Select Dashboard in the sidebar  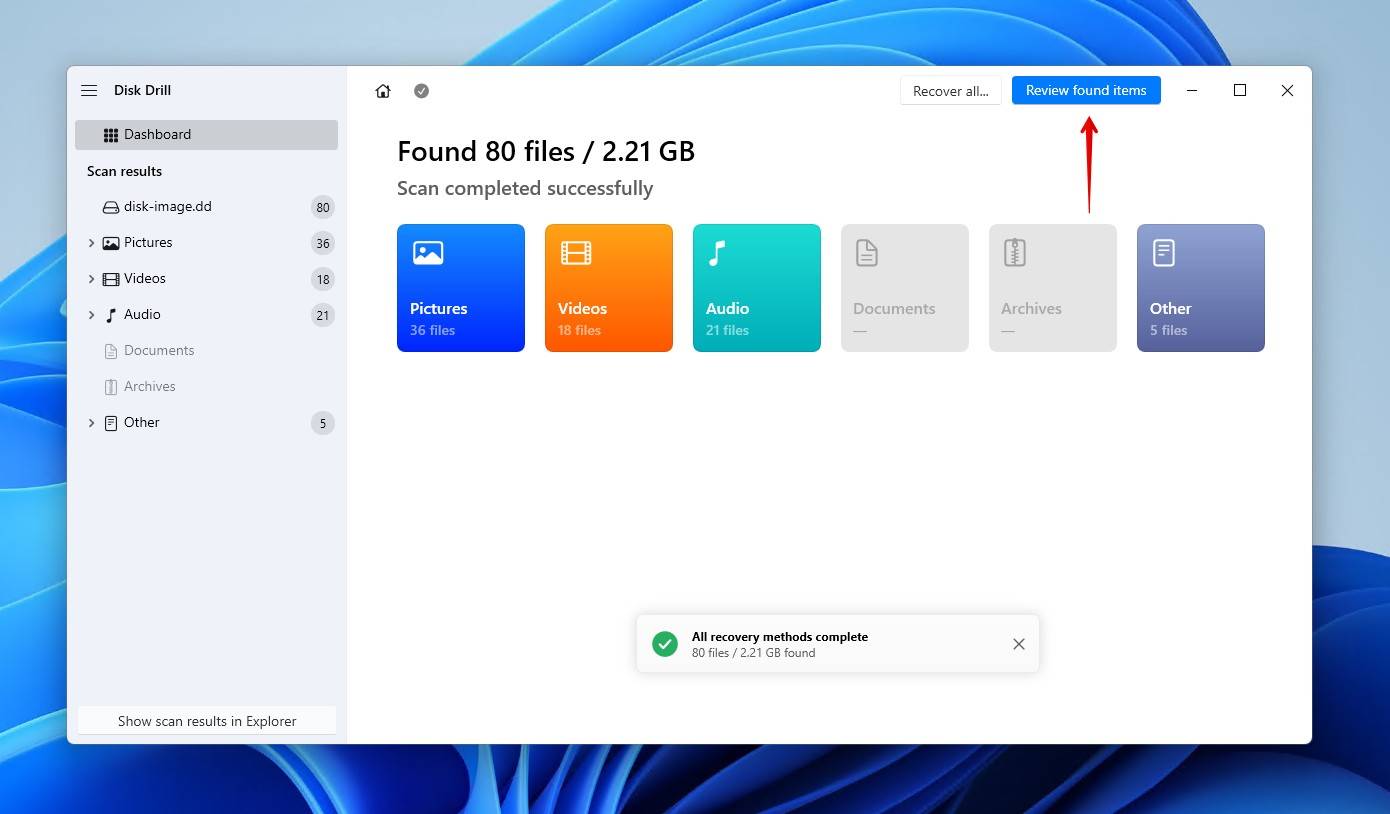[206, 135]
